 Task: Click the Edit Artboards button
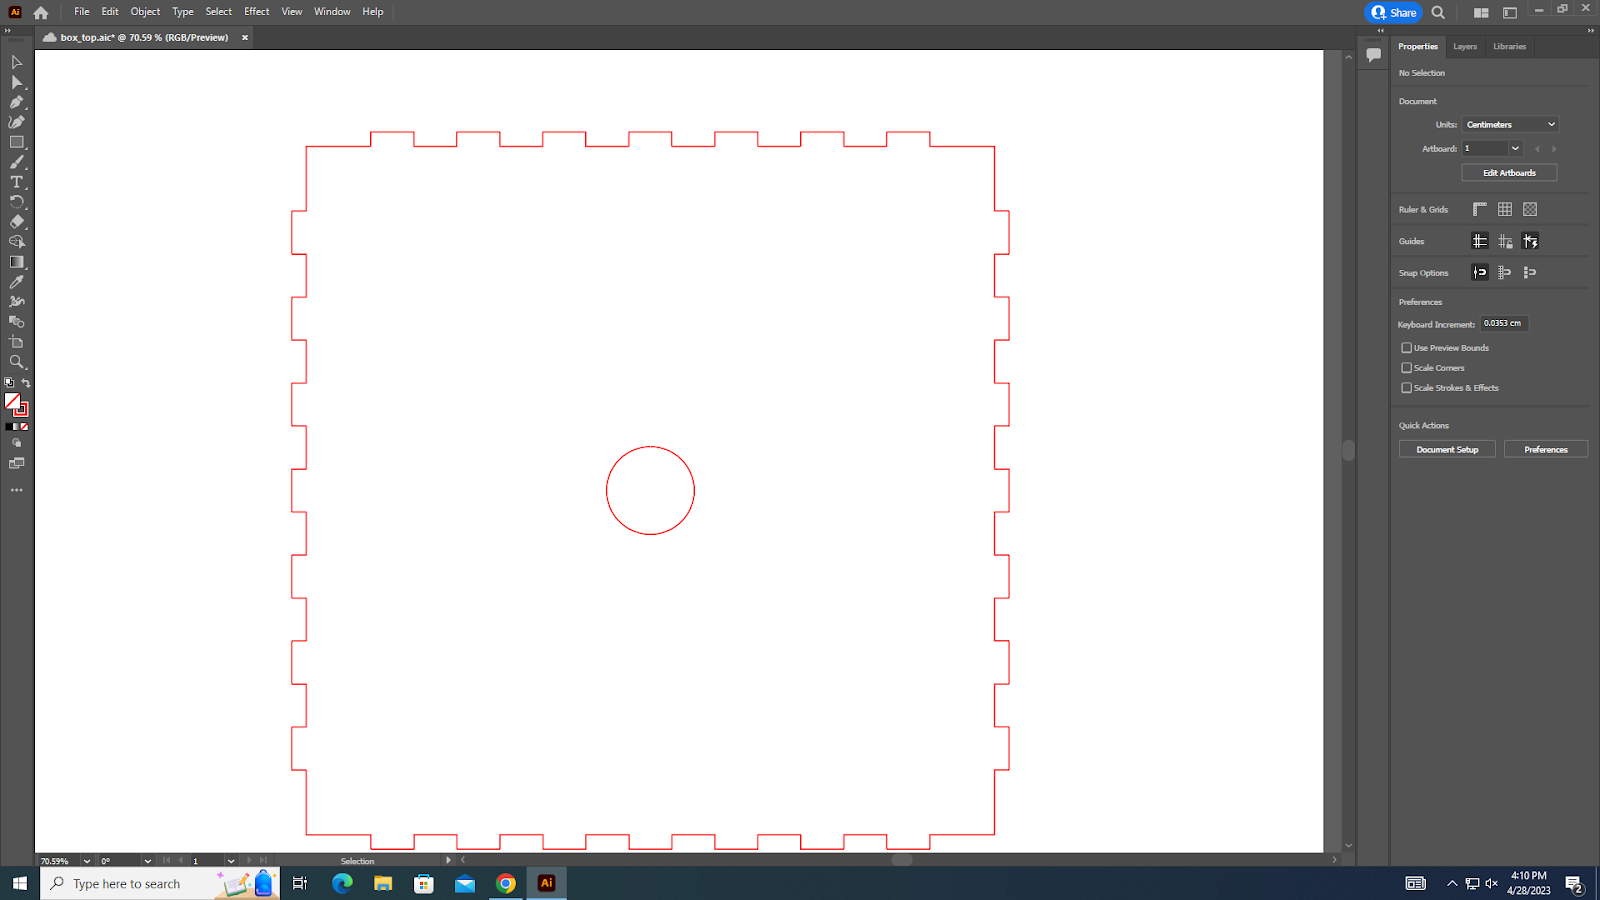click(x=1509, y=173)
